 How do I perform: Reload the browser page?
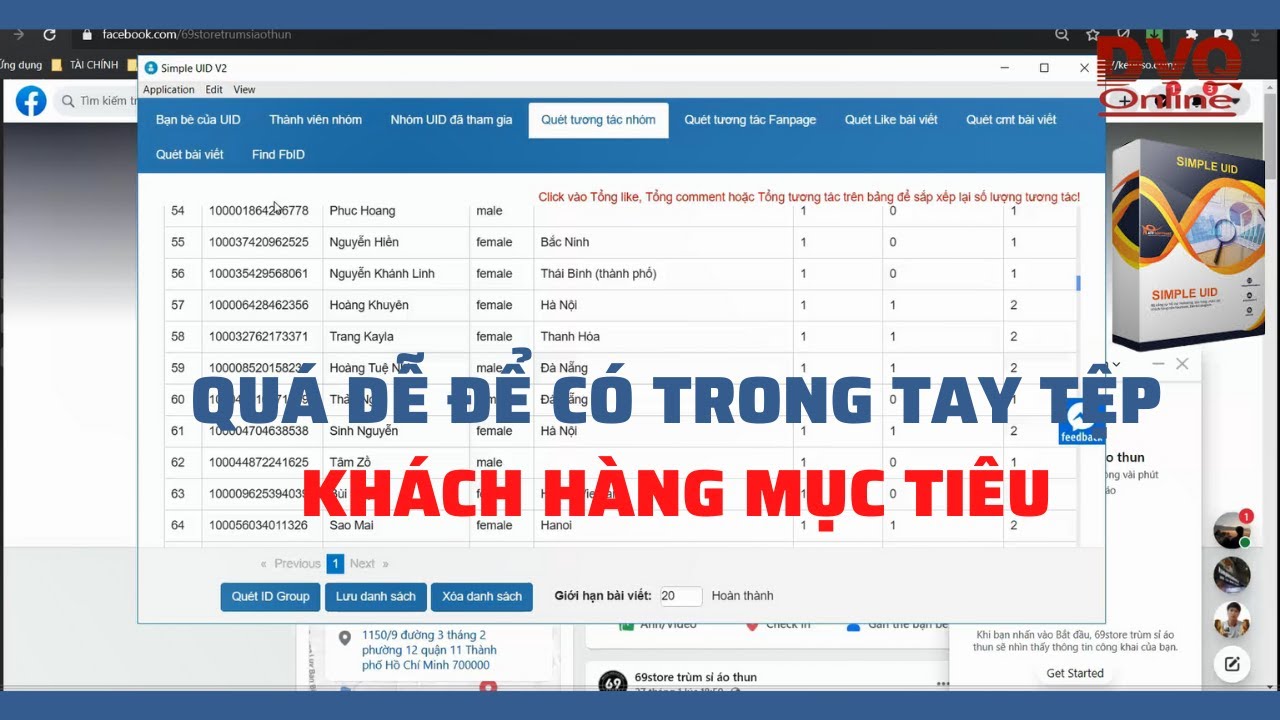pyautogui.click(x=49, y=34)
